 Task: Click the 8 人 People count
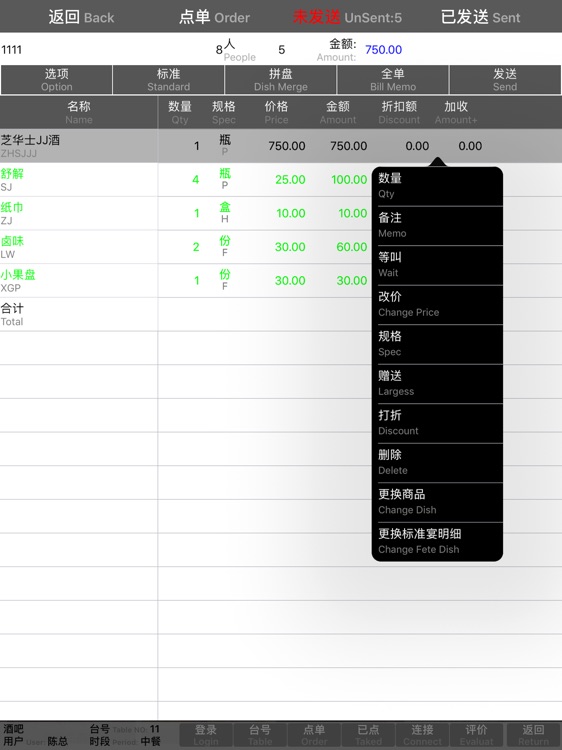click(235, 50)
